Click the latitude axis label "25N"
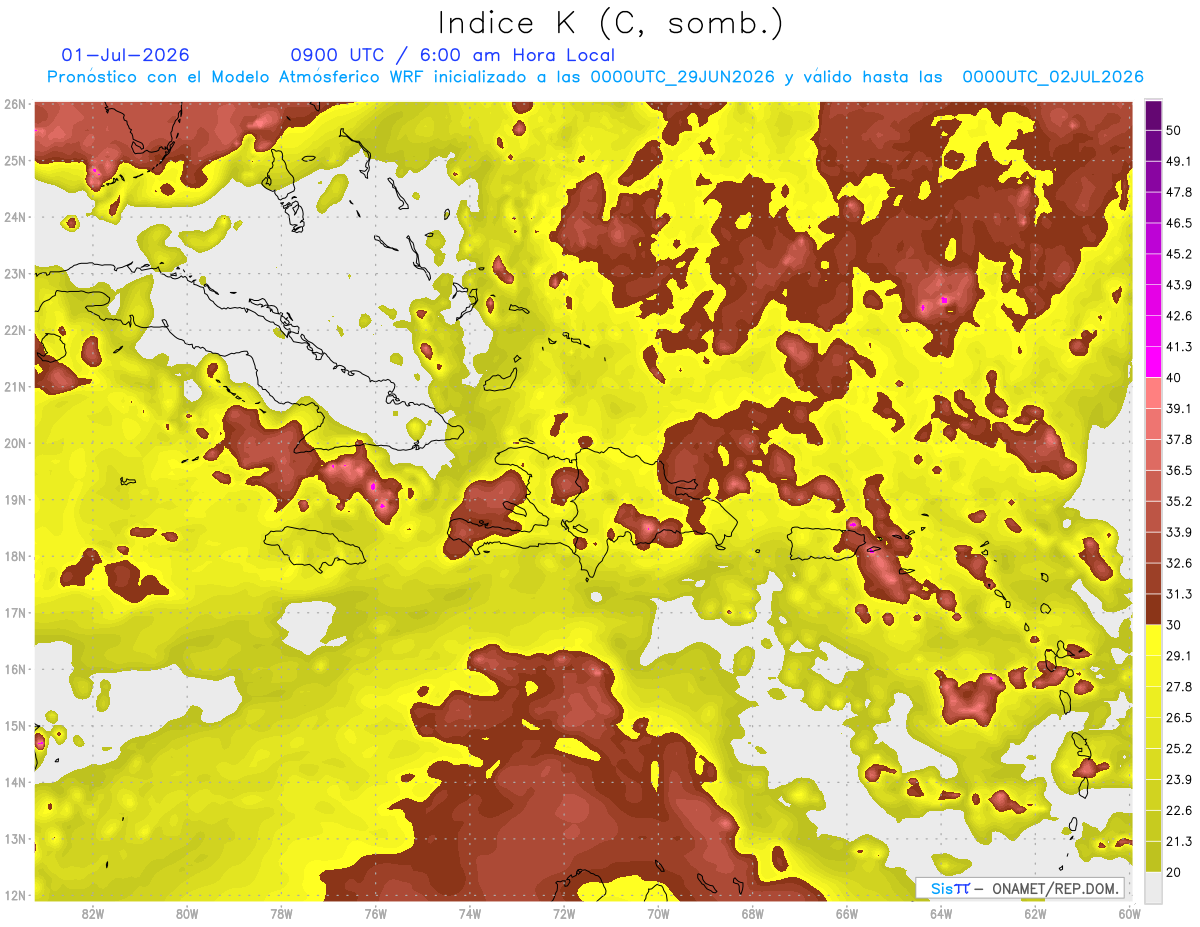This screenshot has height=927, width=1200. [15, 160]
